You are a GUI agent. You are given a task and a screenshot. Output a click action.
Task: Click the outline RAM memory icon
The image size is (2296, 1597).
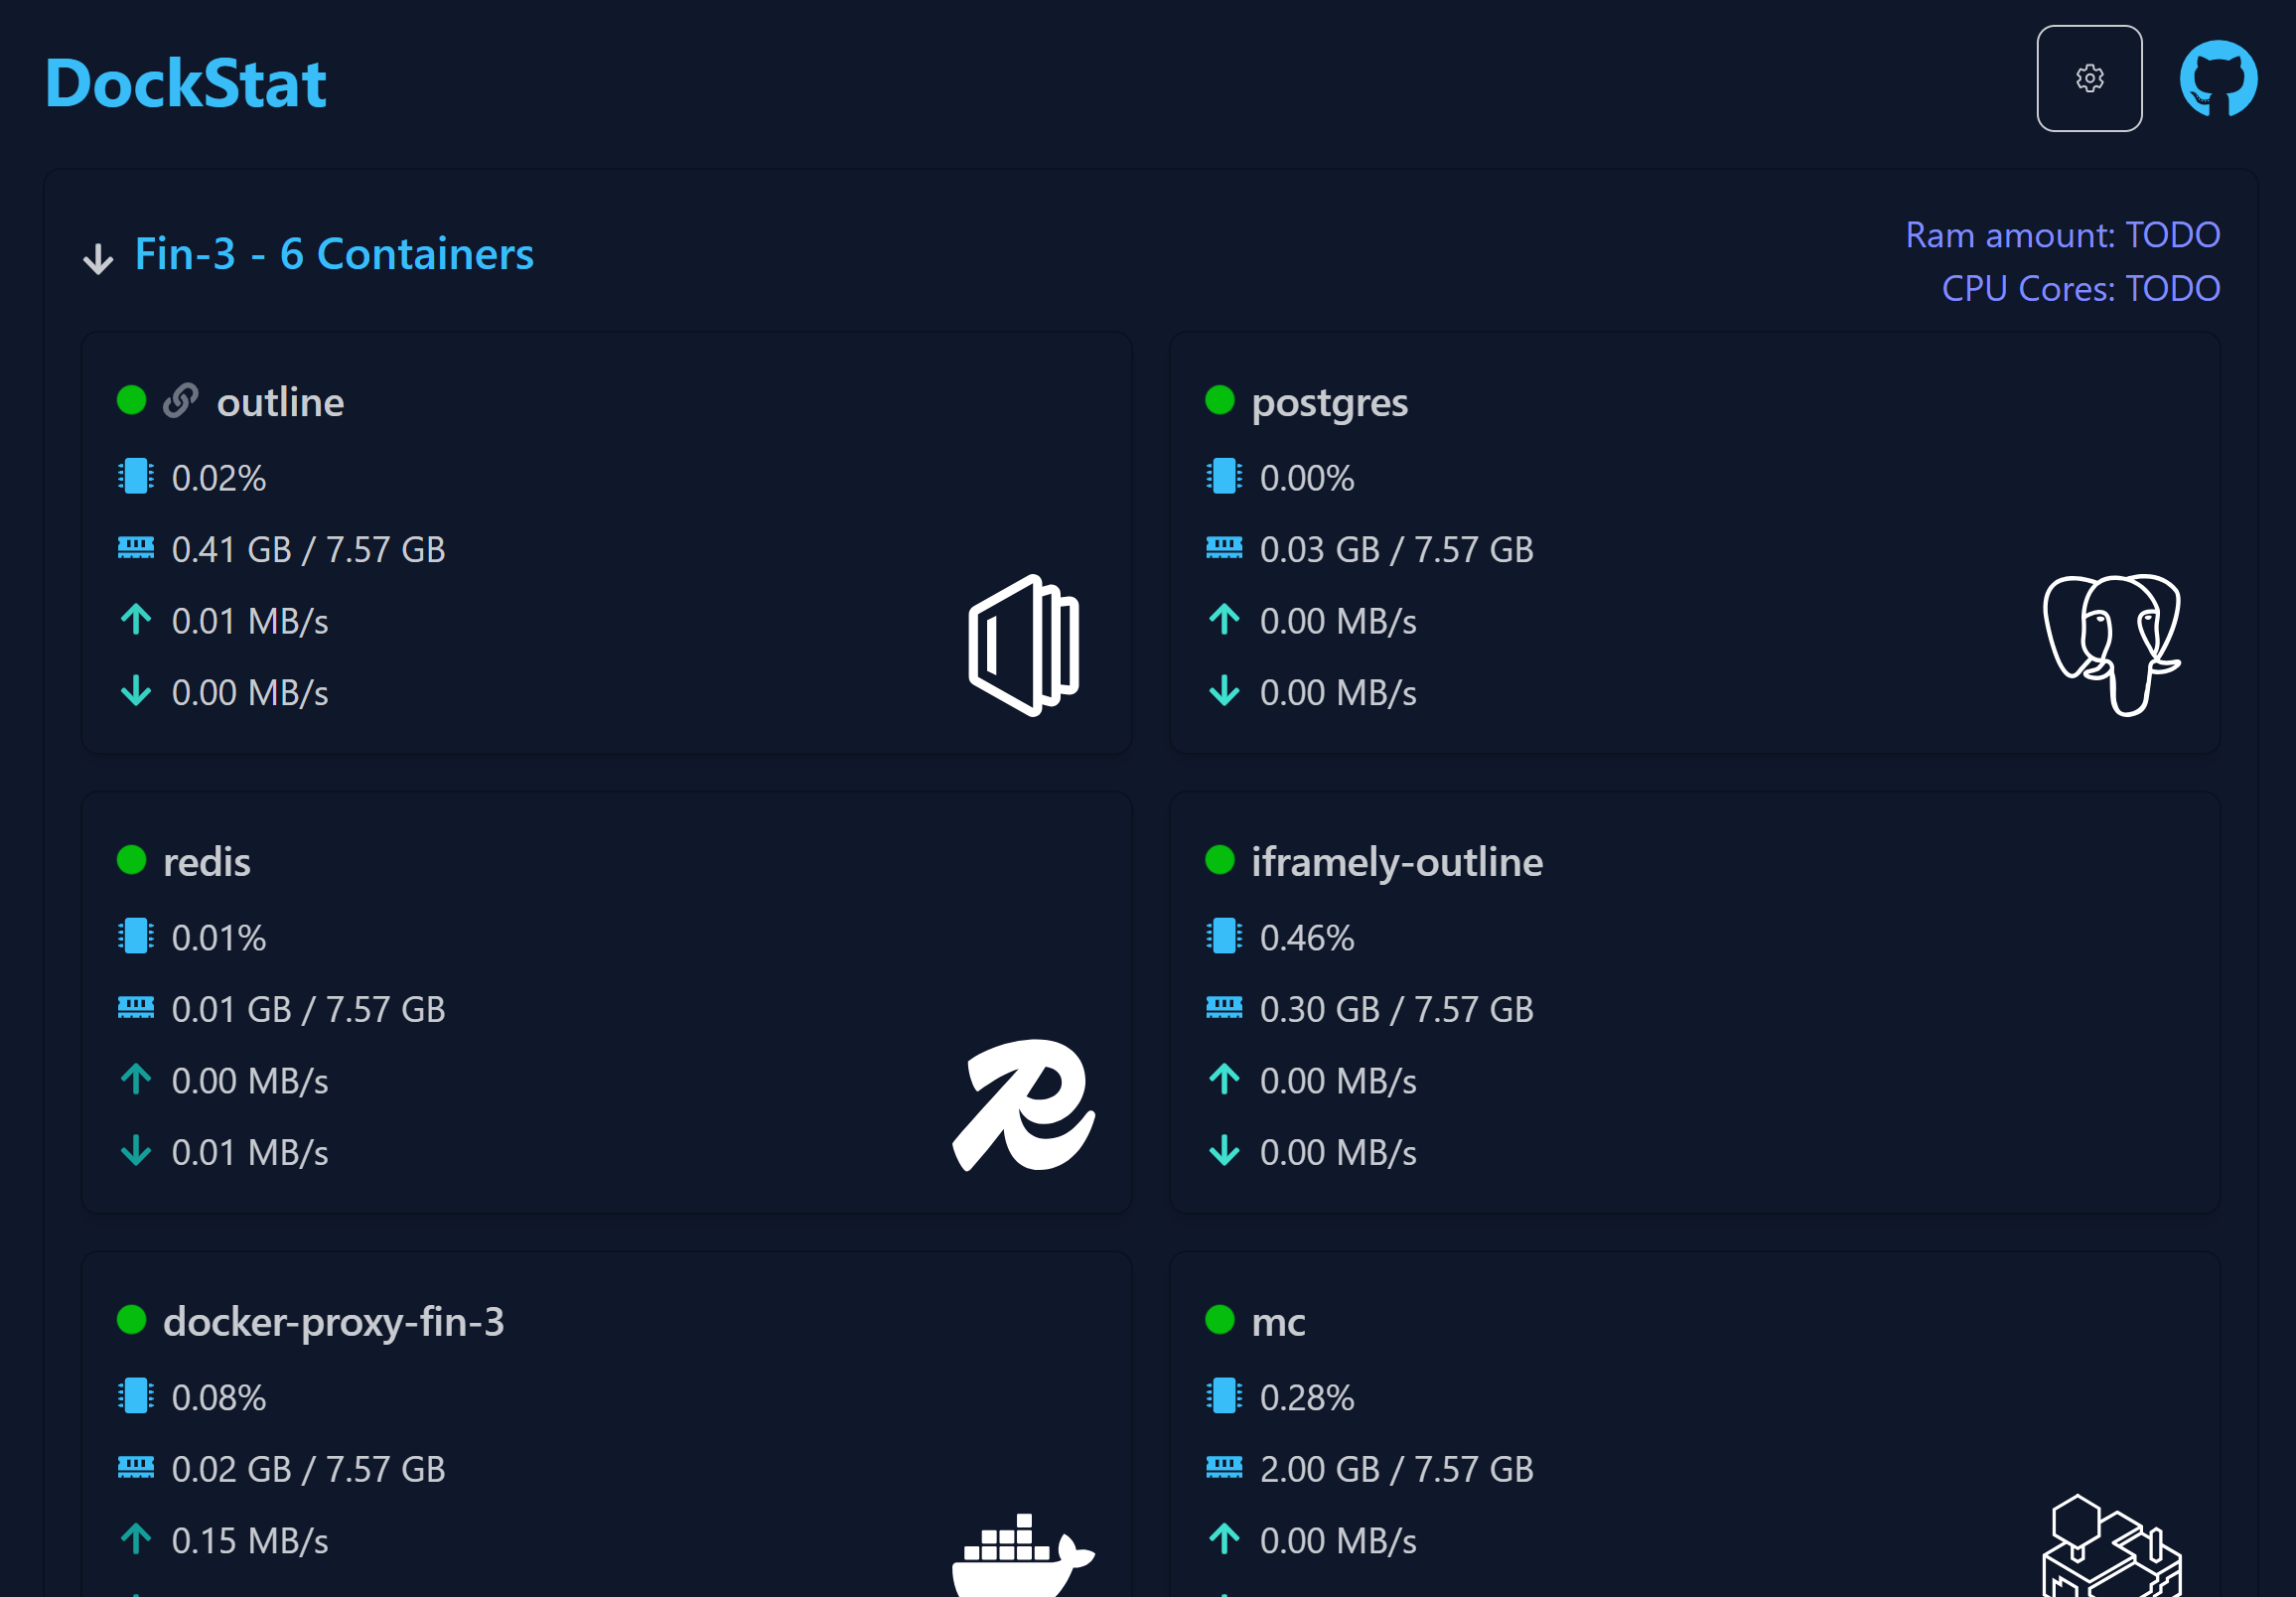136,548
